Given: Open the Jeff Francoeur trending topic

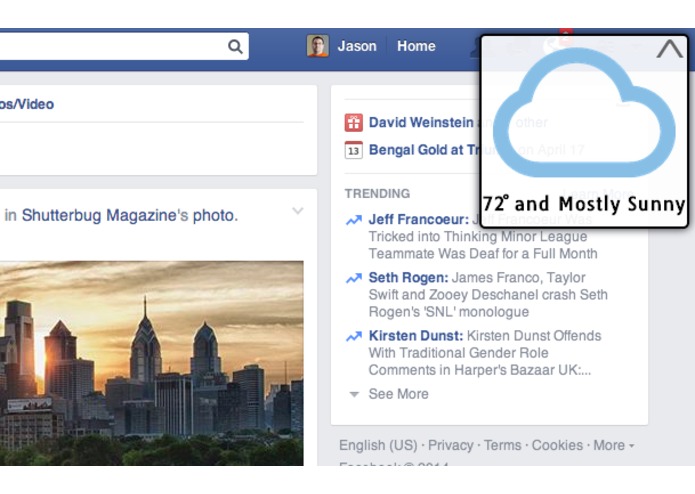Looking at the screenshot, I should pyautogui.click(x=419, y=219).
